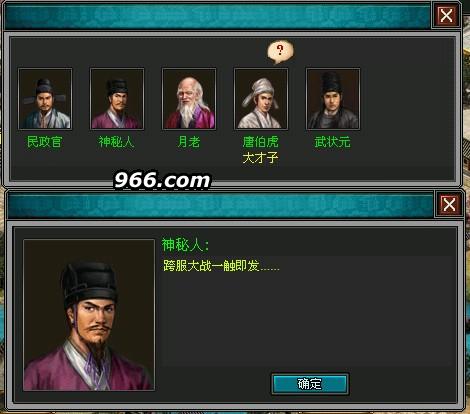Click the 唐伯虎 name label
The width and height of the screenshot is (470, 414).
click(260, 142)
